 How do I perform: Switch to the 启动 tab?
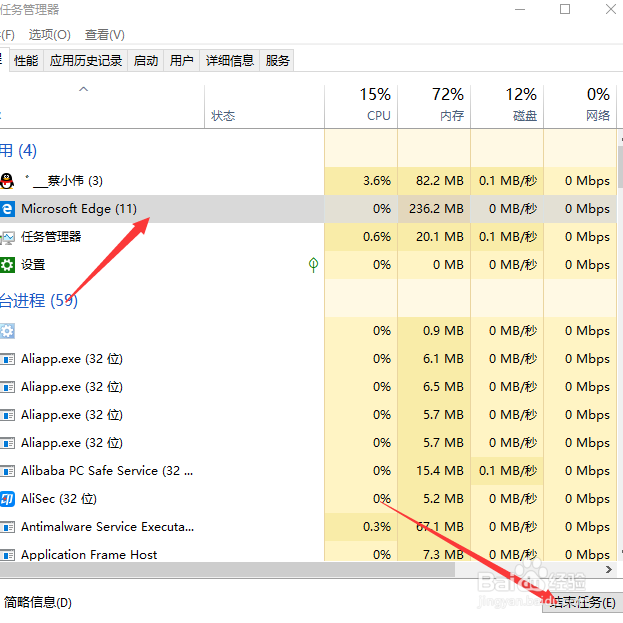coord(146,60)
